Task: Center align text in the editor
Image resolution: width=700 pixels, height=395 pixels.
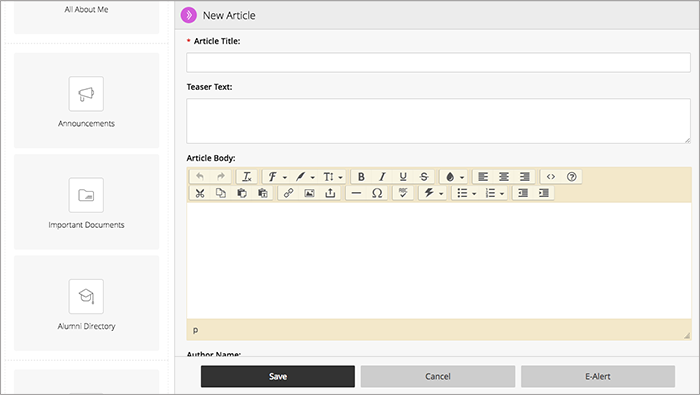Action: 504,177
